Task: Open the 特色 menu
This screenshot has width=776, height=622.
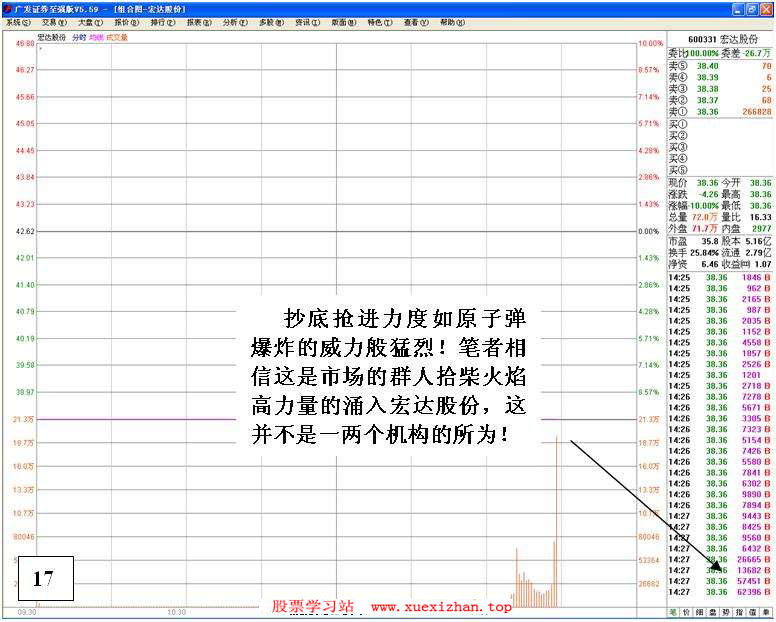Action: 380,22
